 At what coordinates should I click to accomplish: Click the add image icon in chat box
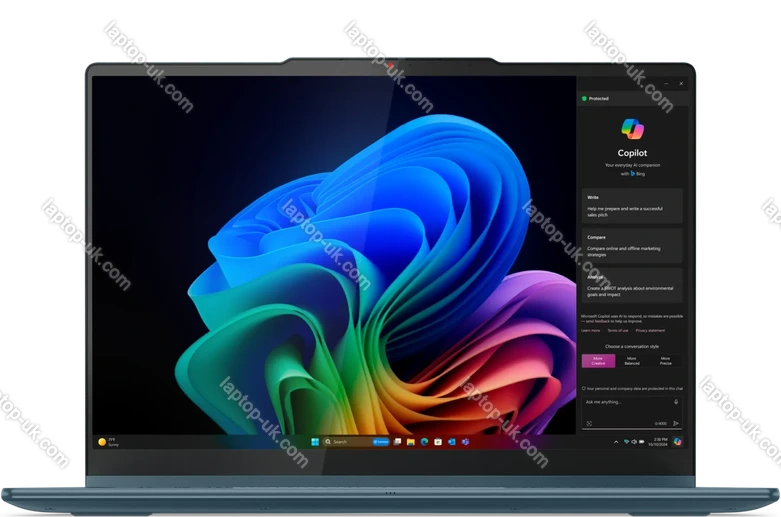point(589,423)
